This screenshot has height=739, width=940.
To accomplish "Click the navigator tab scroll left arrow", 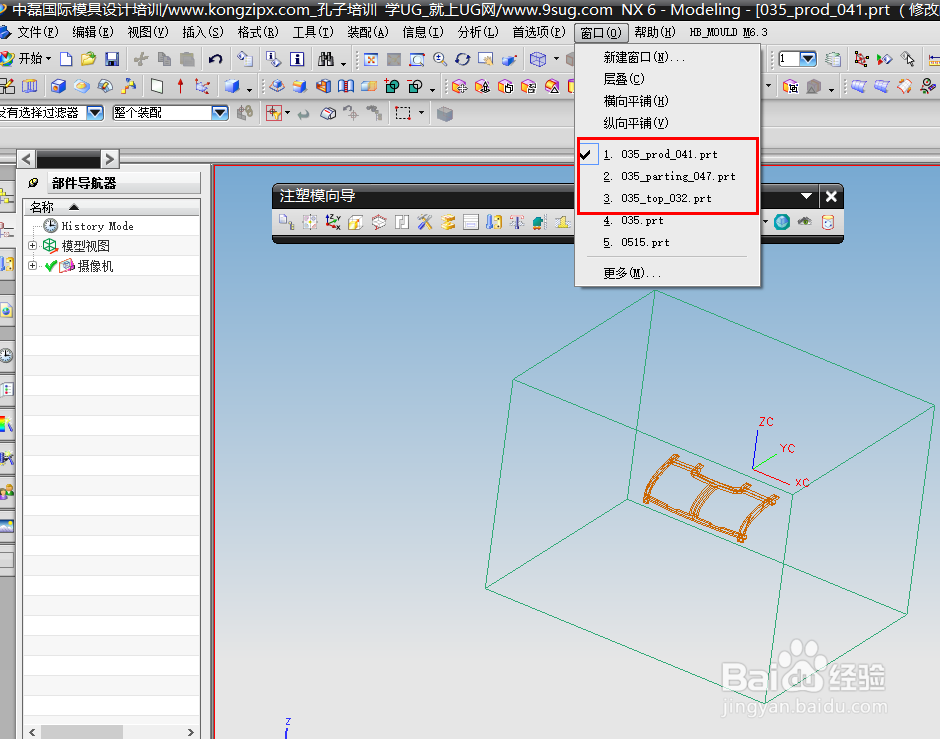I will (x=26, y=159).
